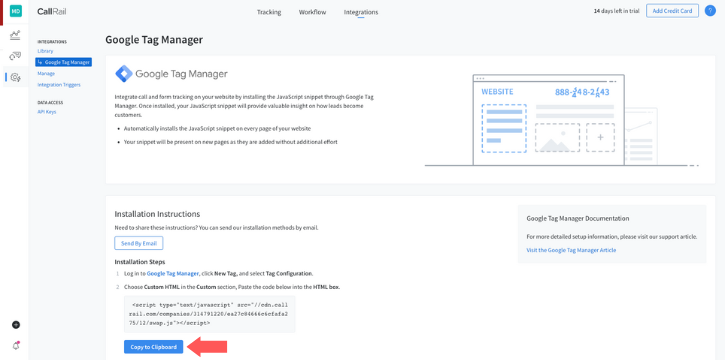Visit the Google Tag Manager Article link

571,250
